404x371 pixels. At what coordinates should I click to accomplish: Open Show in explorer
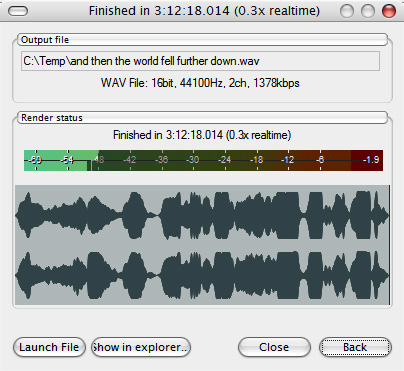141,347
